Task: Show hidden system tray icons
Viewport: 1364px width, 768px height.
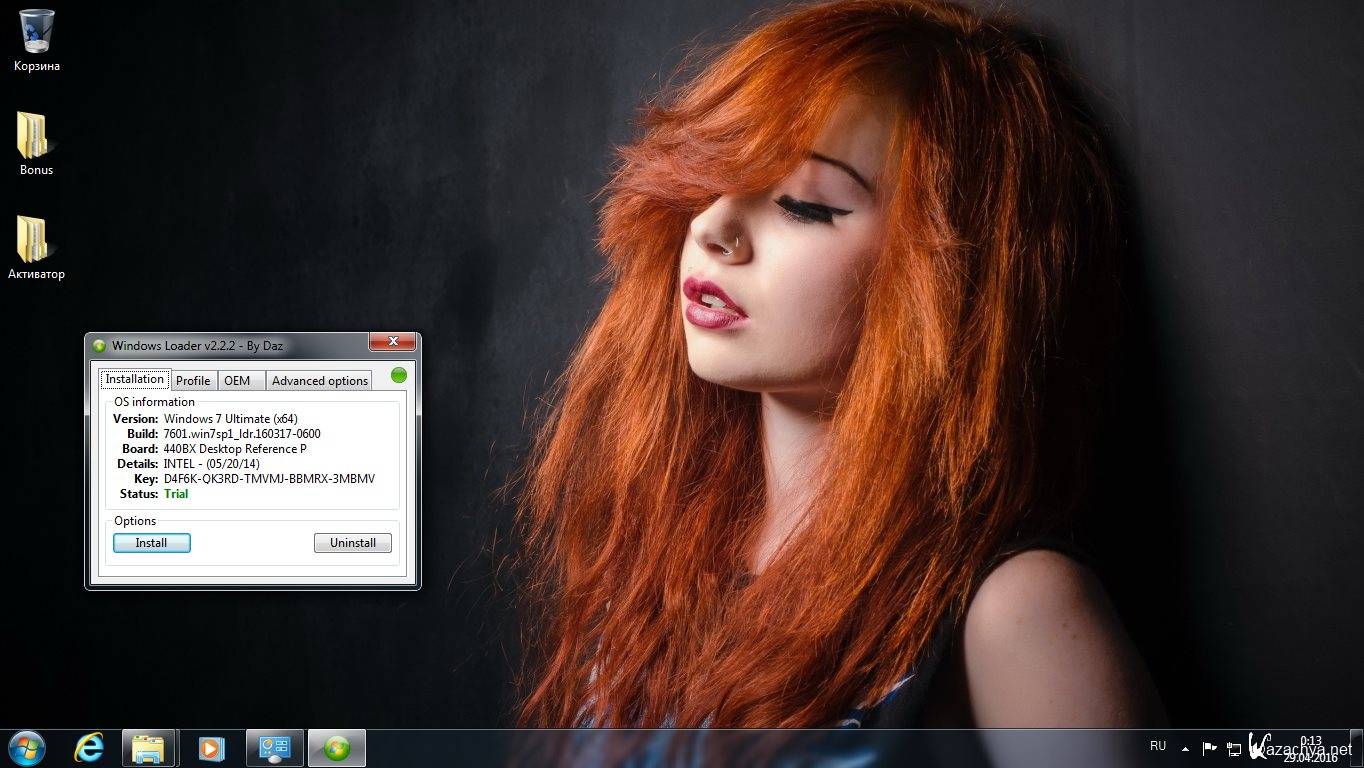Action: point(1186,748)
